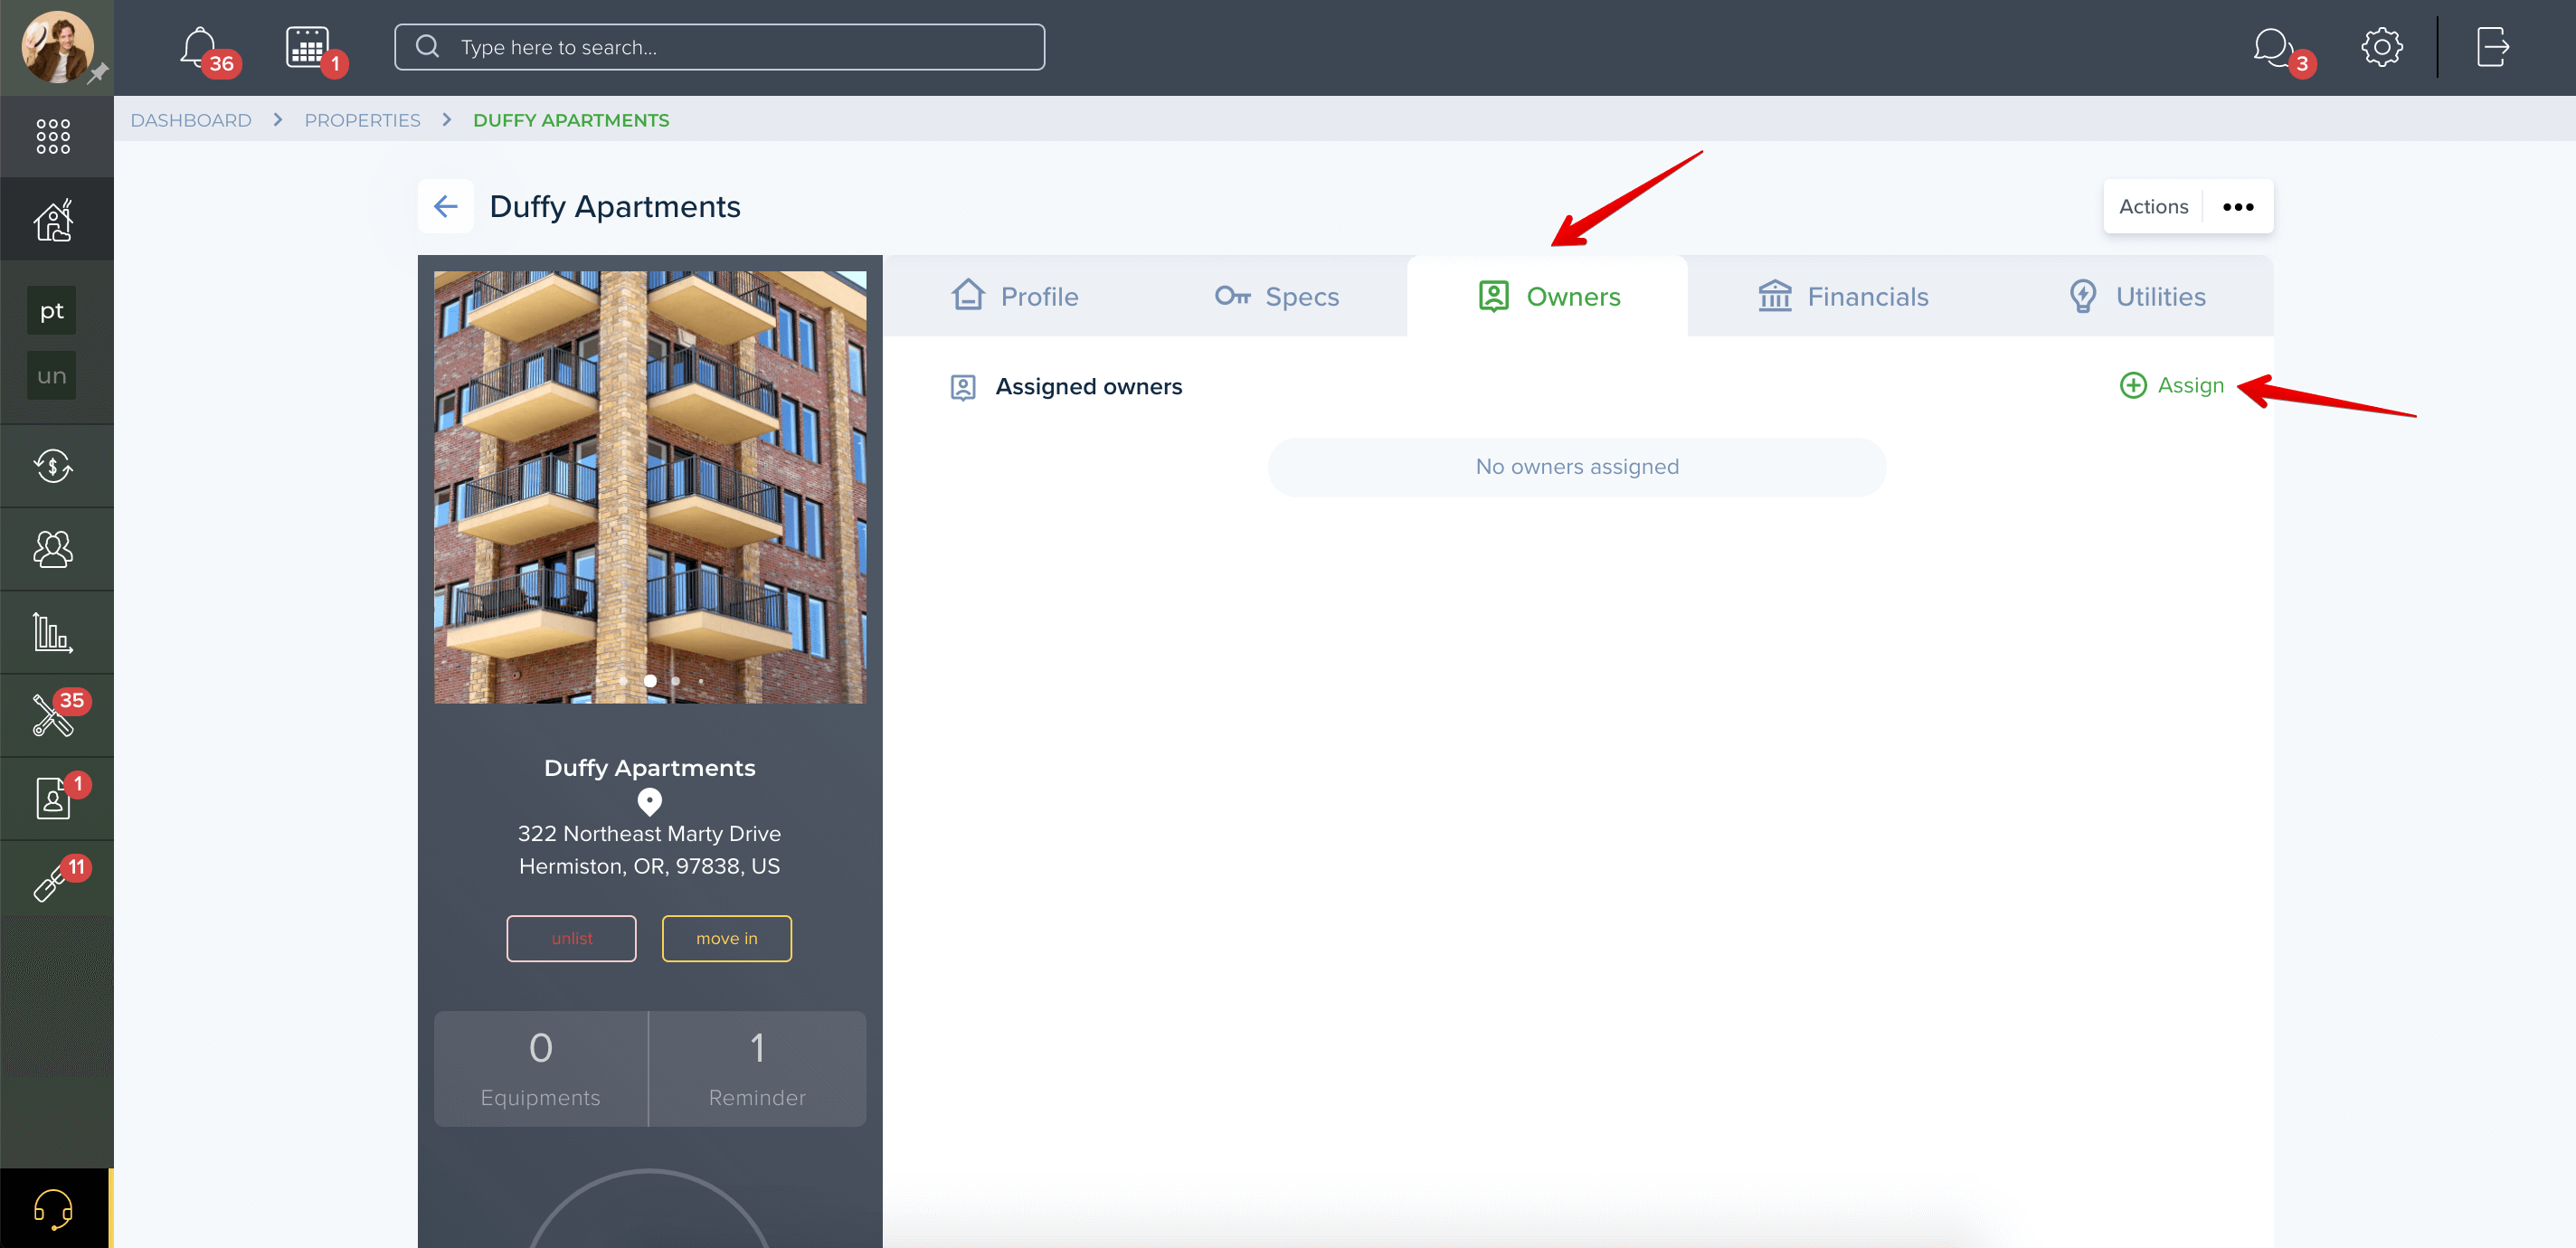Open the applications icon with badge 1
2576x1248 pixels.
(53, 798)
